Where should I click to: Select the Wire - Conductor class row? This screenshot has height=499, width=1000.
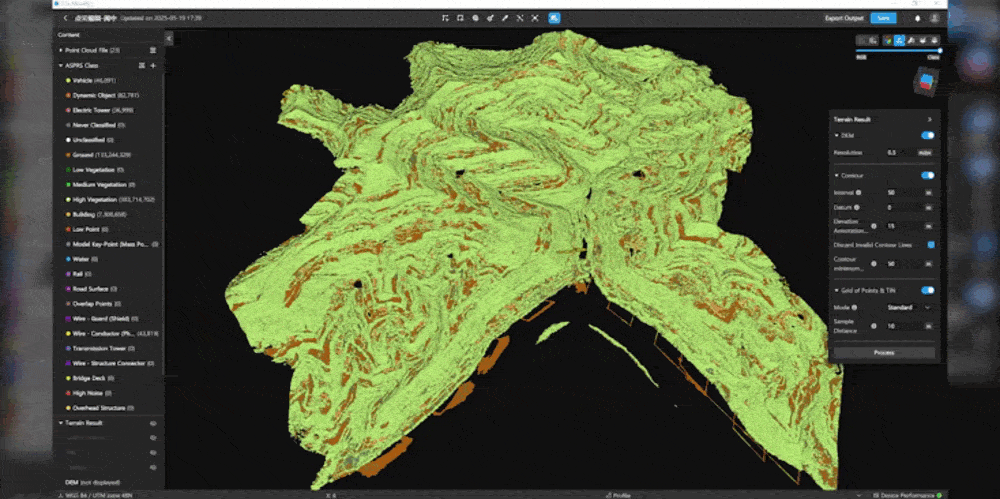(107, 333)
